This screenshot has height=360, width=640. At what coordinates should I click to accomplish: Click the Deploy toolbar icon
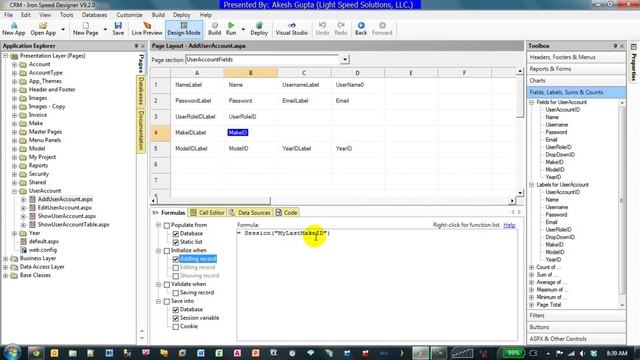click(259, 29)
